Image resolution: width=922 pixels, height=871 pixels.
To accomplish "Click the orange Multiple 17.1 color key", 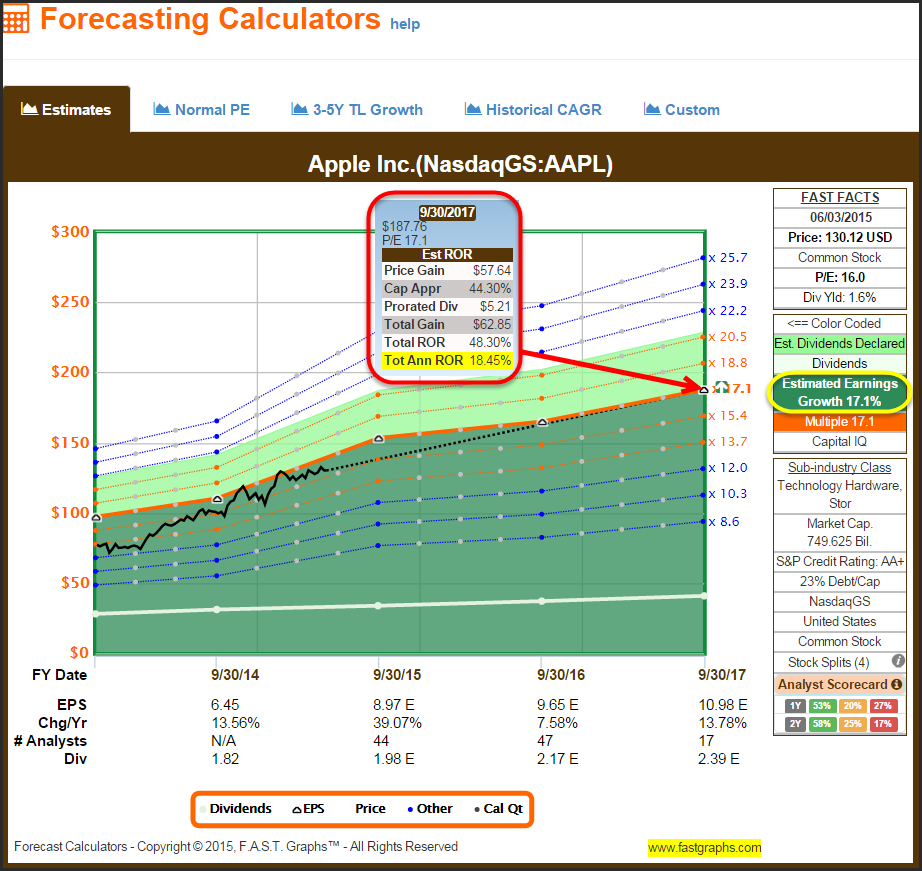I will click(840, 422).
